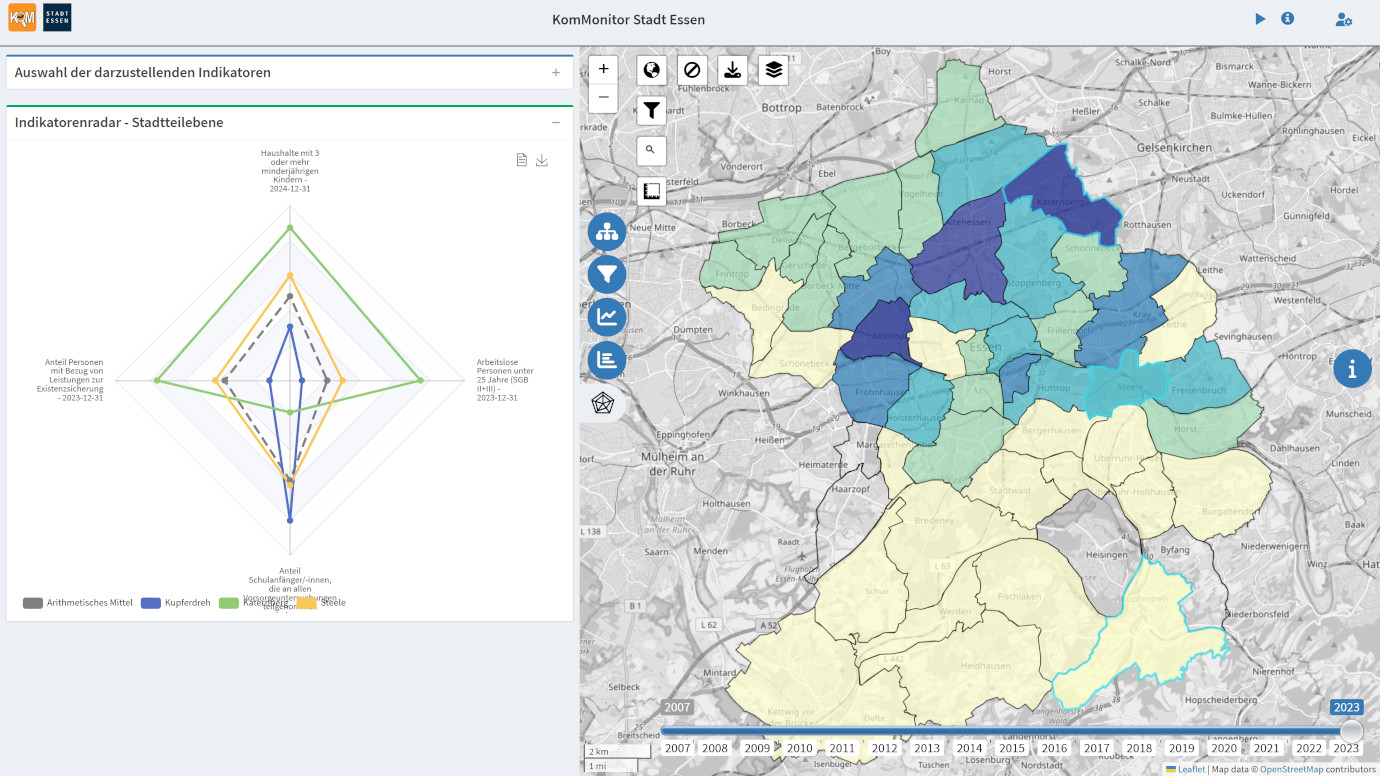Open the Leaflet attribution link

[x=1190, y=769]
